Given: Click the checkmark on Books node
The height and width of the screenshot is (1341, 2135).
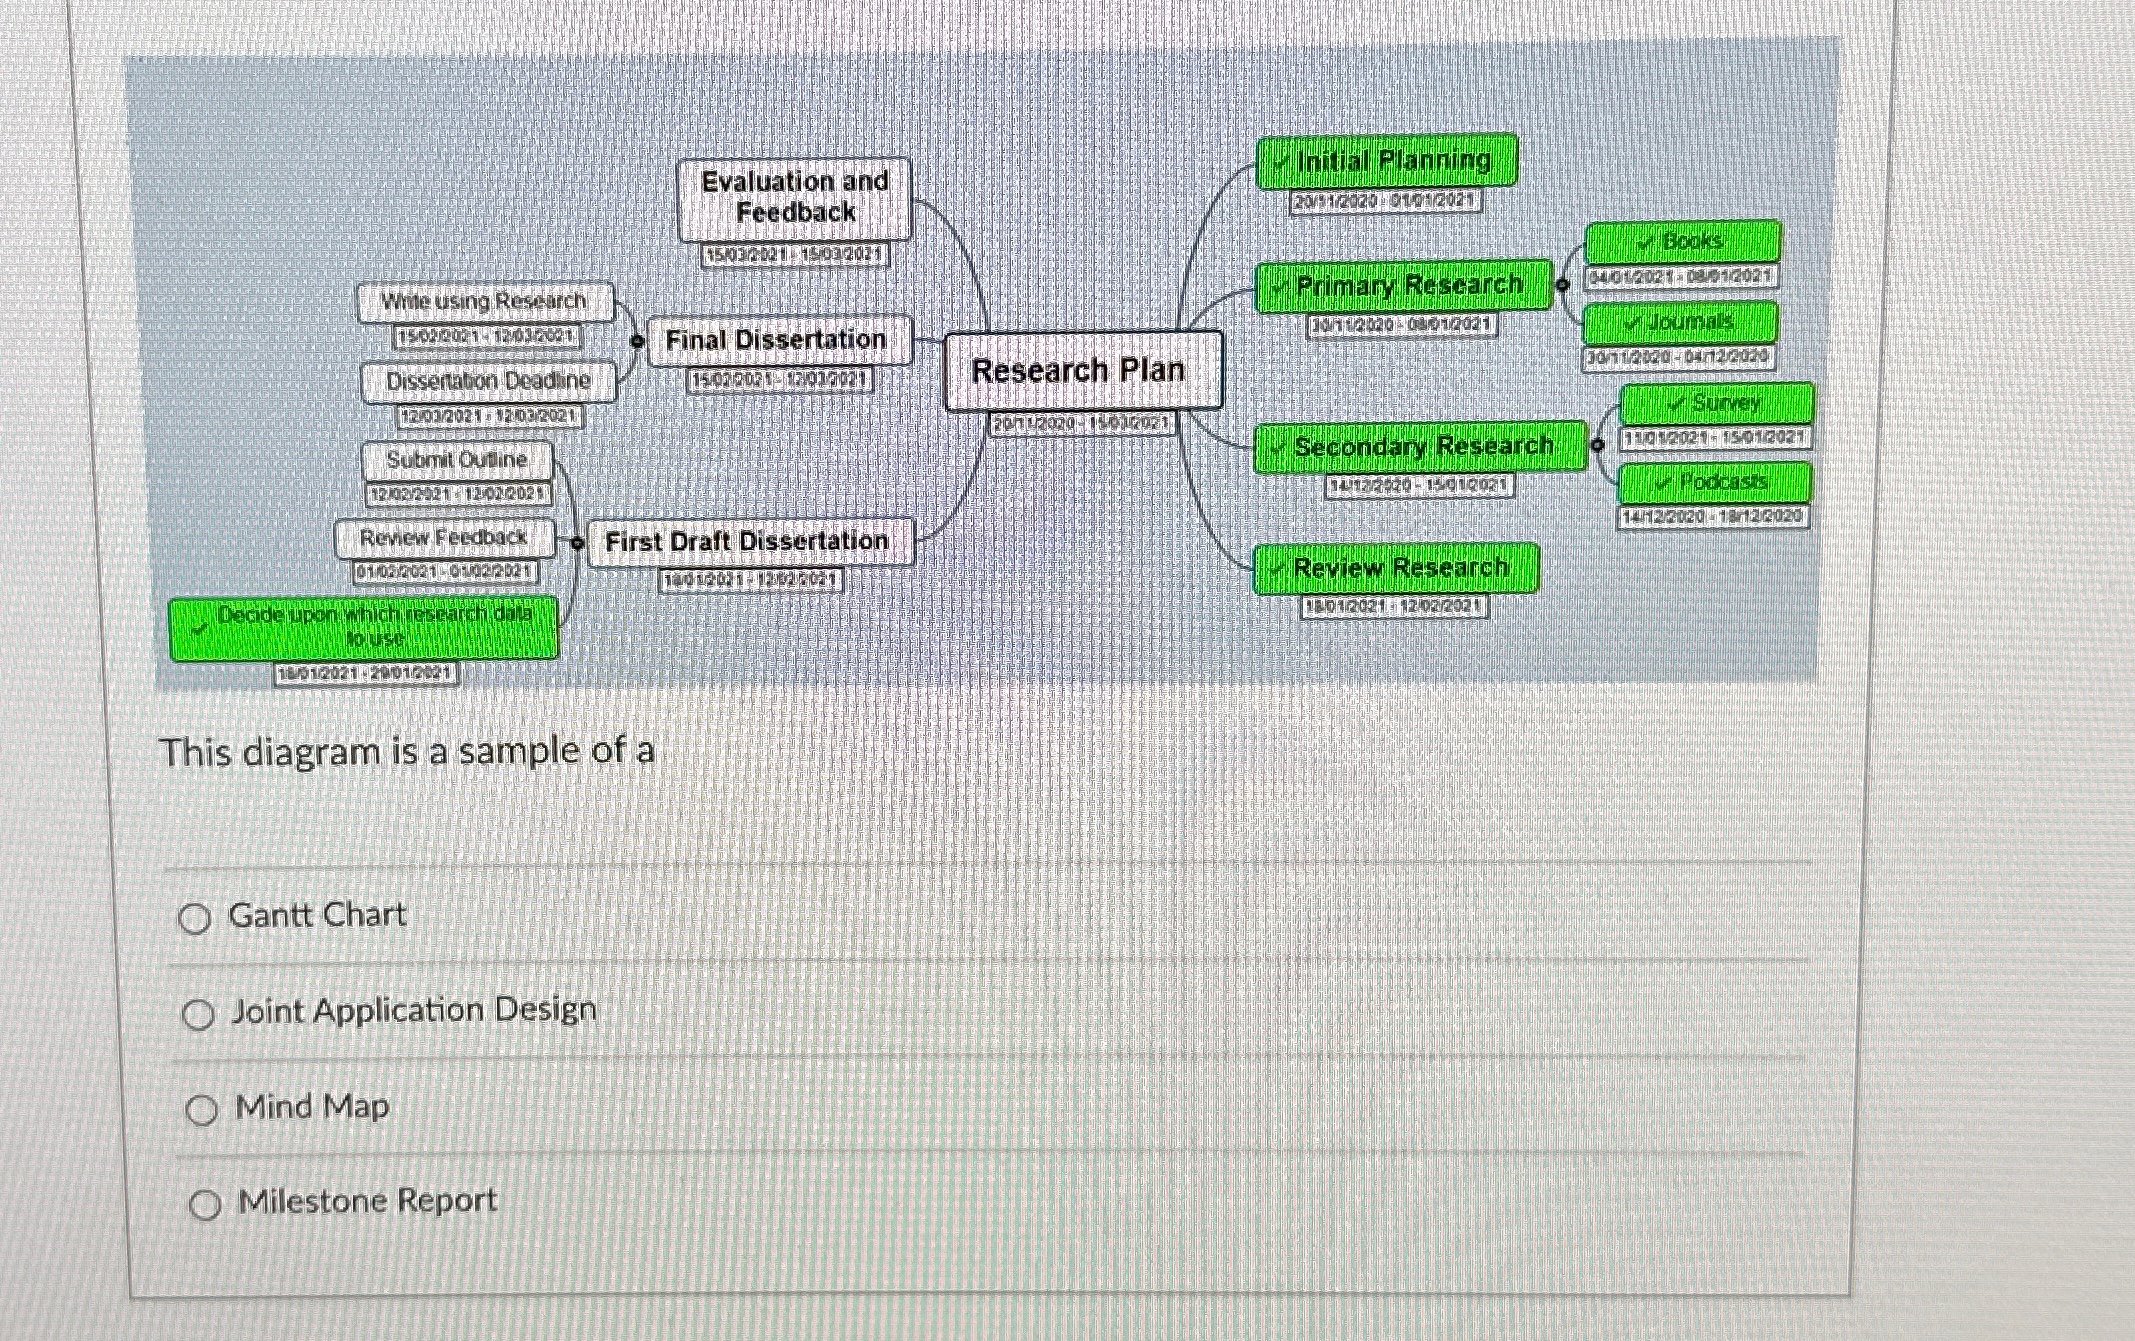Looking at the screenshot, I should (x=1646, y=242).
